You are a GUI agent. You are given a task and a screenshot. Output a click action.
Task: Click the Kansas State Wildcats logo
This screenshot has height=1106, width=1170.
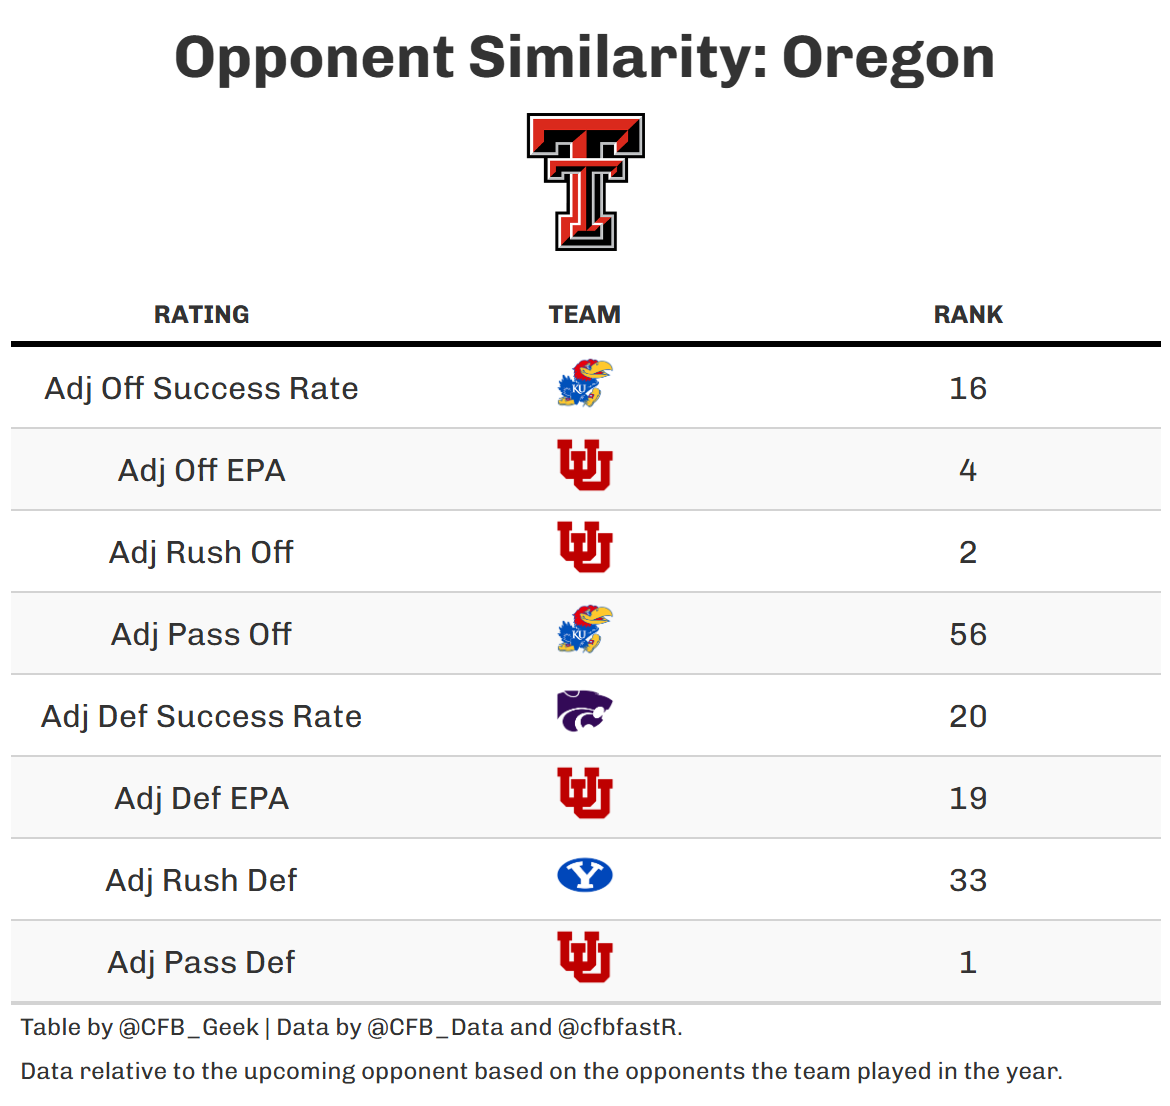point(585,711)
